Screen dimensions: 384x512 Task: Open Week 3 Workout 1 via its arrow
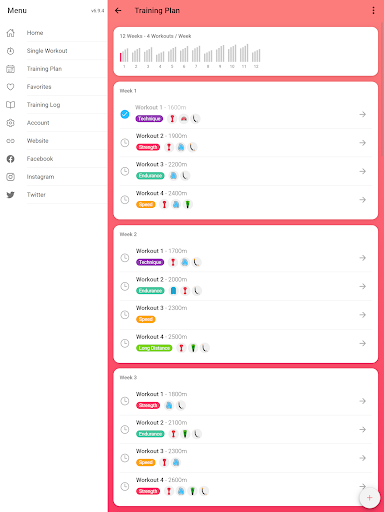point(363,401)
